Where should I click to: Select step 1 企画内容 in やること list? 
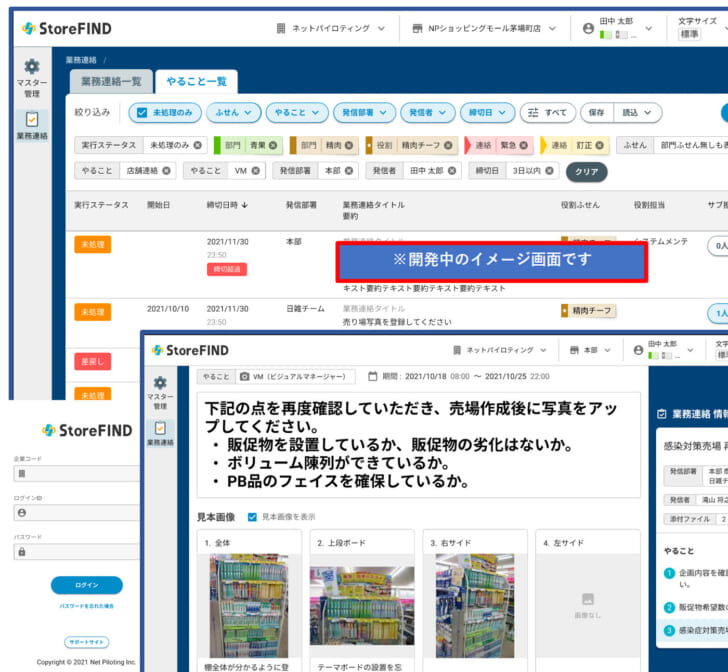click(x=696, y=578)
